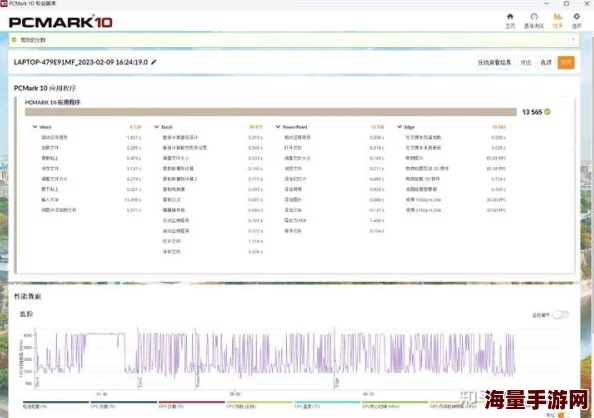Click the pencil icon to rename result
The image size is (594, 418).
click(153, 62)
